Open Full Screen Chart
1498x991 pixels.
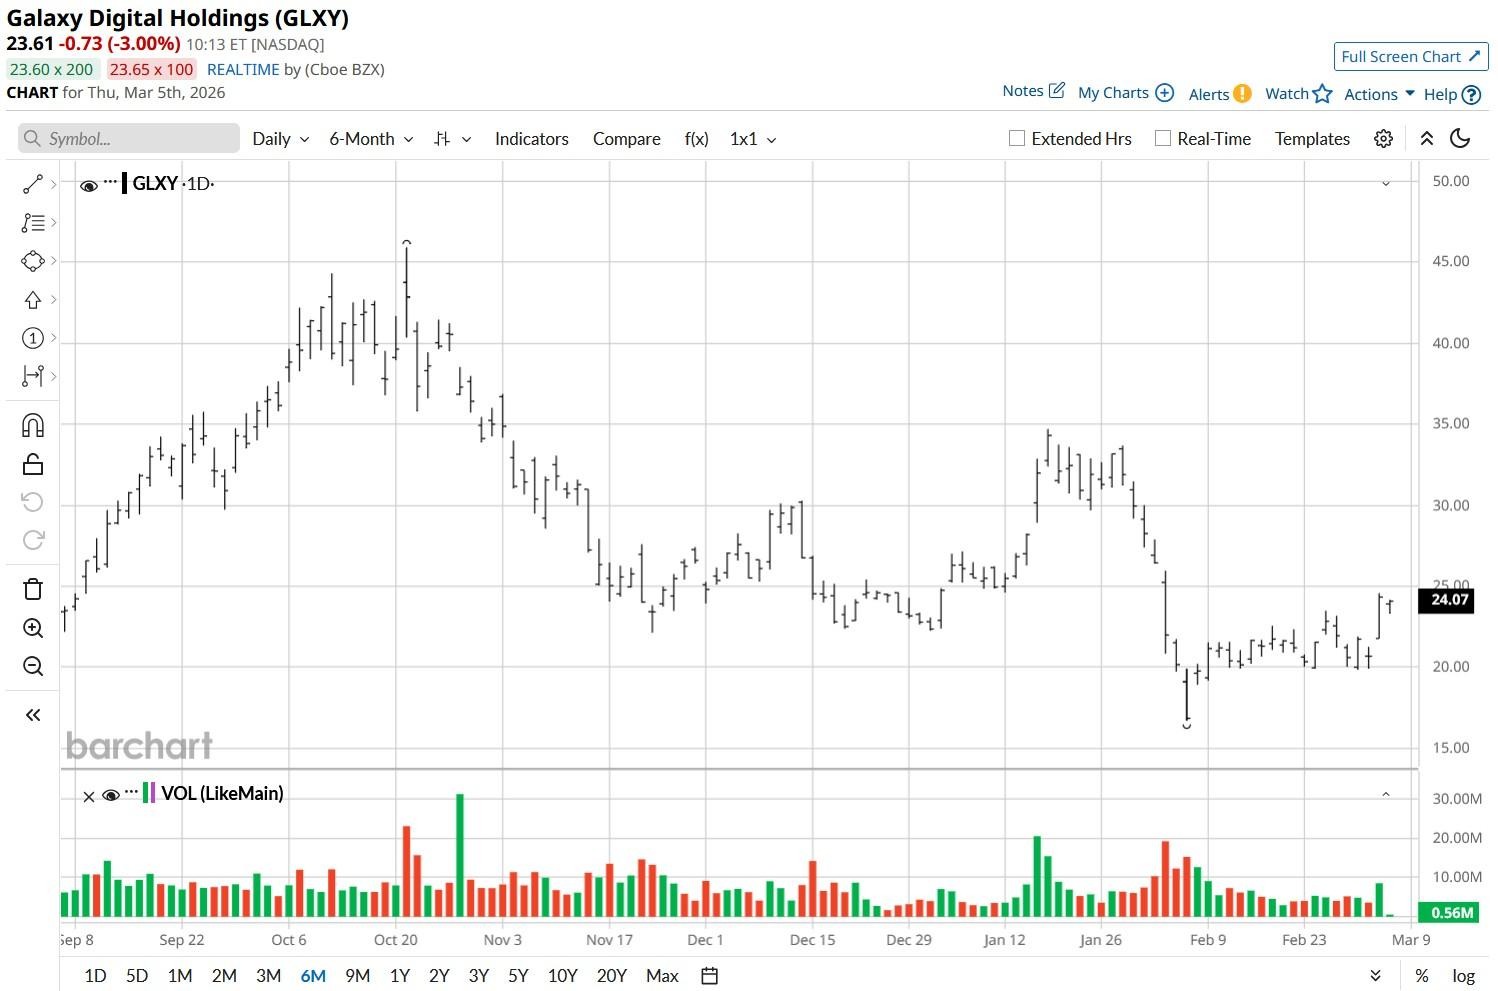(1411, 57)
